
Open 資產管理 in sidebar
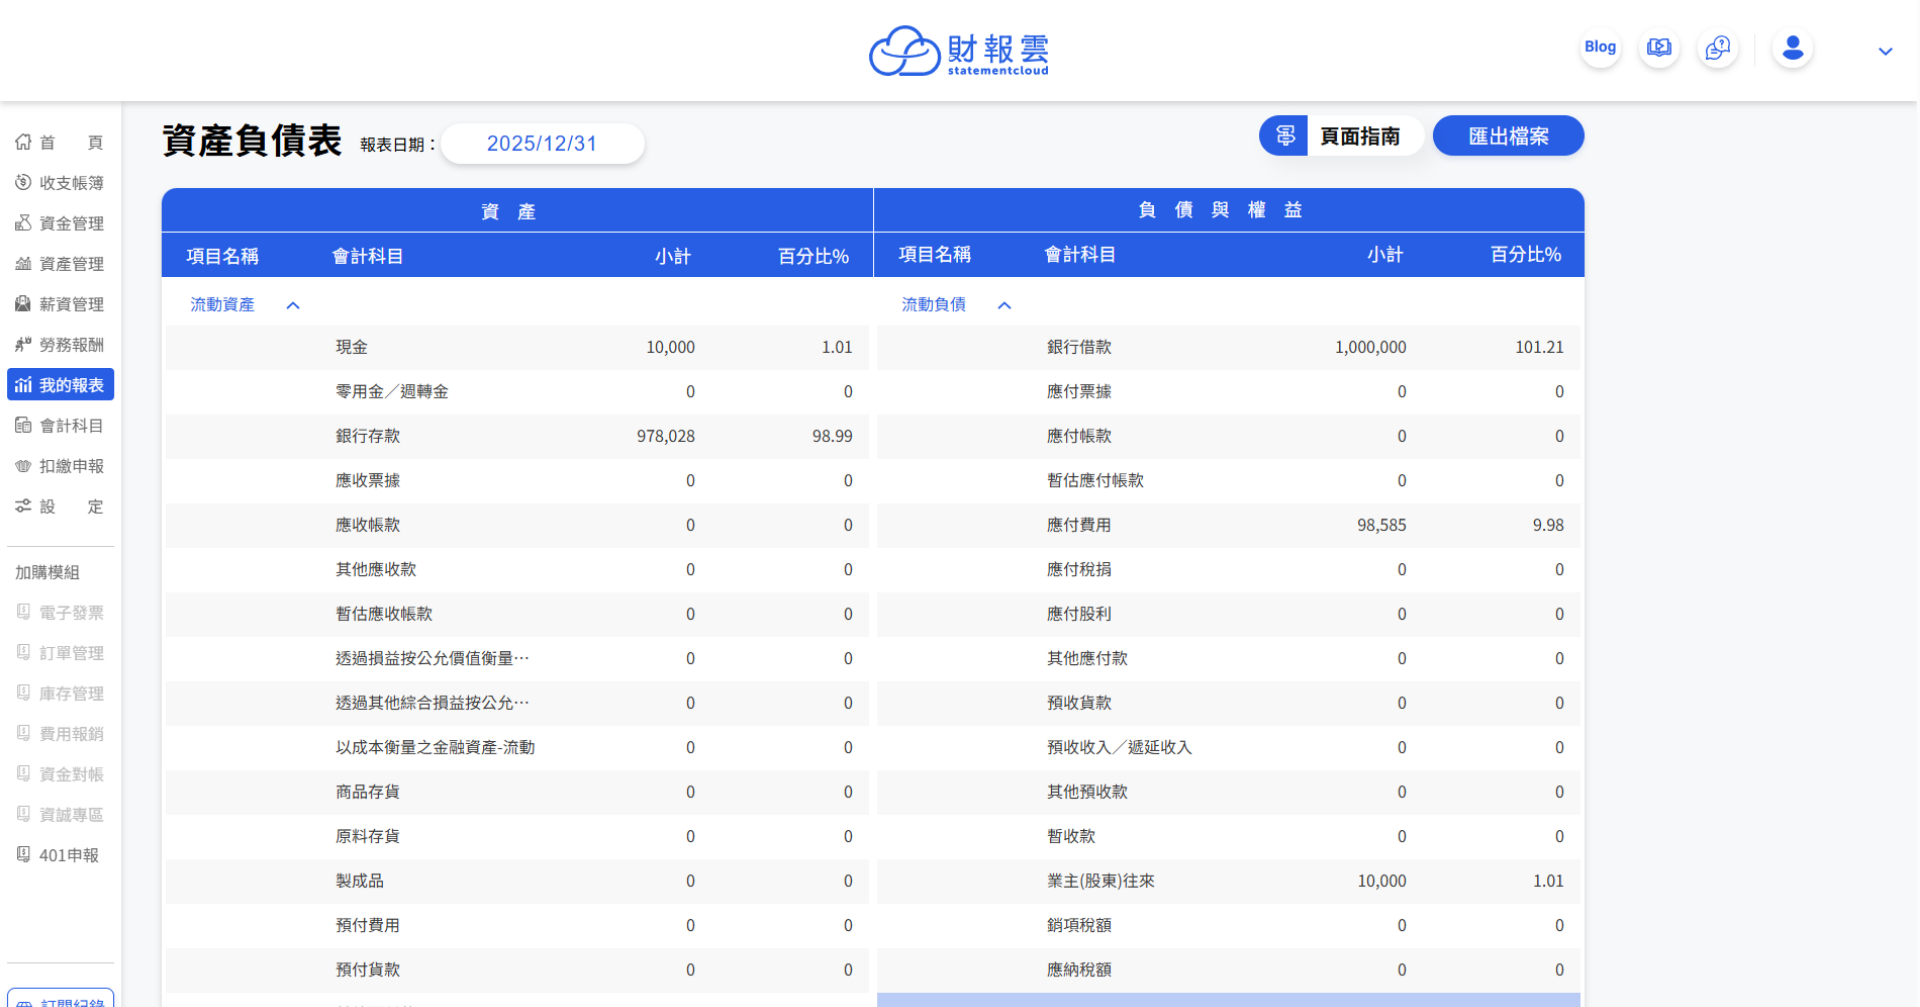60,264
